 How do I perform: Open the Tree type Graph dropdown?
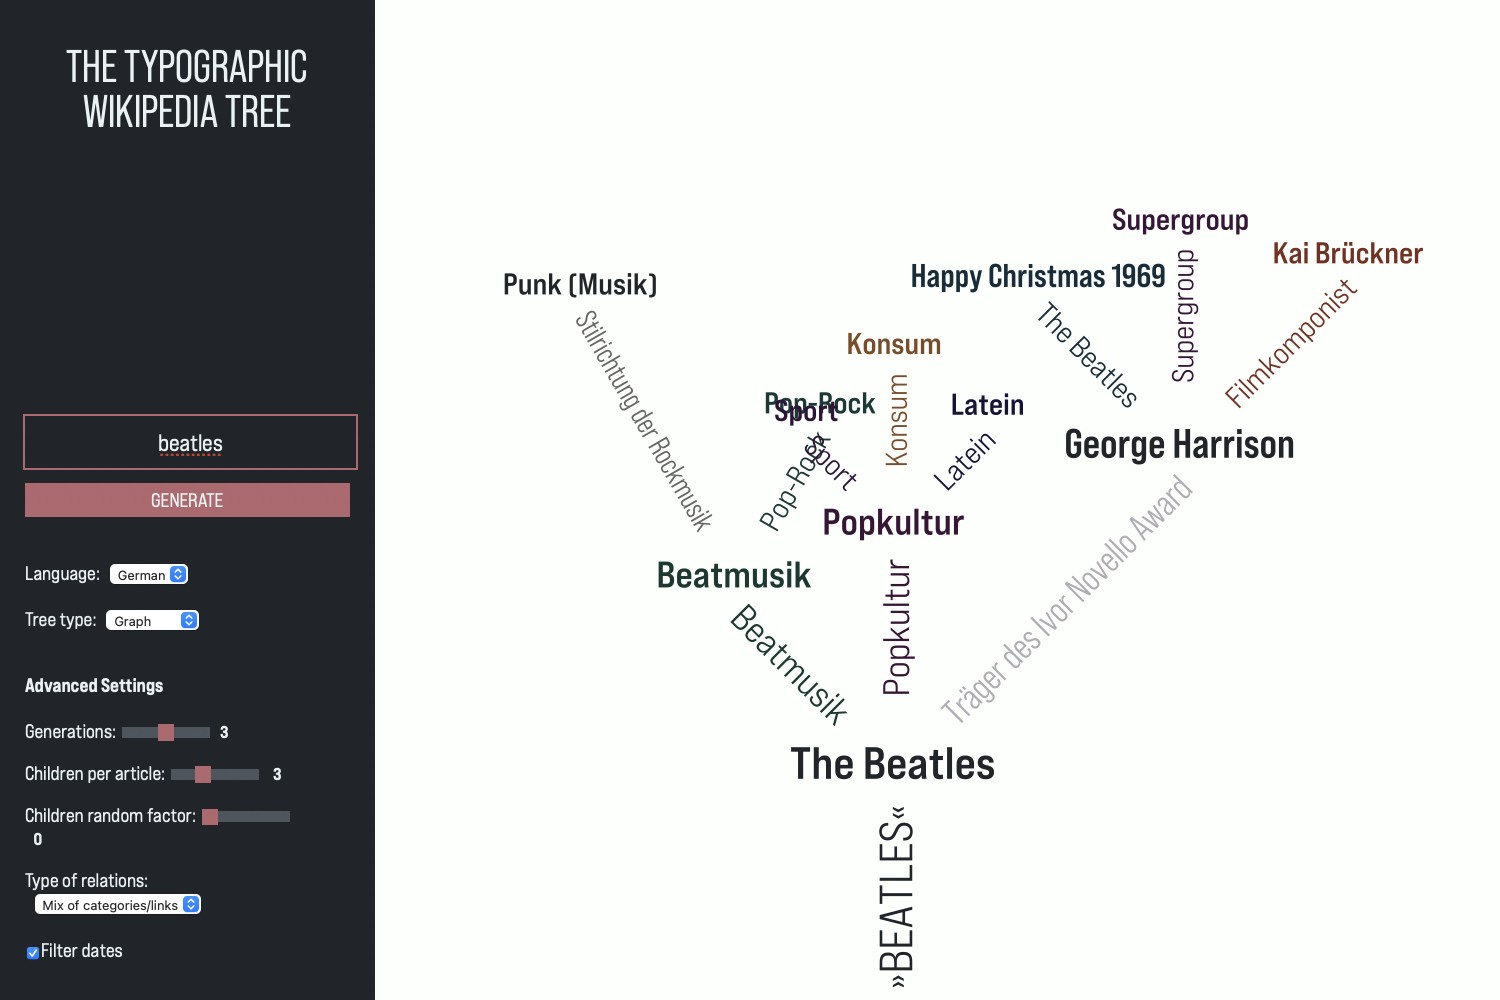click(x=152, y=621)
